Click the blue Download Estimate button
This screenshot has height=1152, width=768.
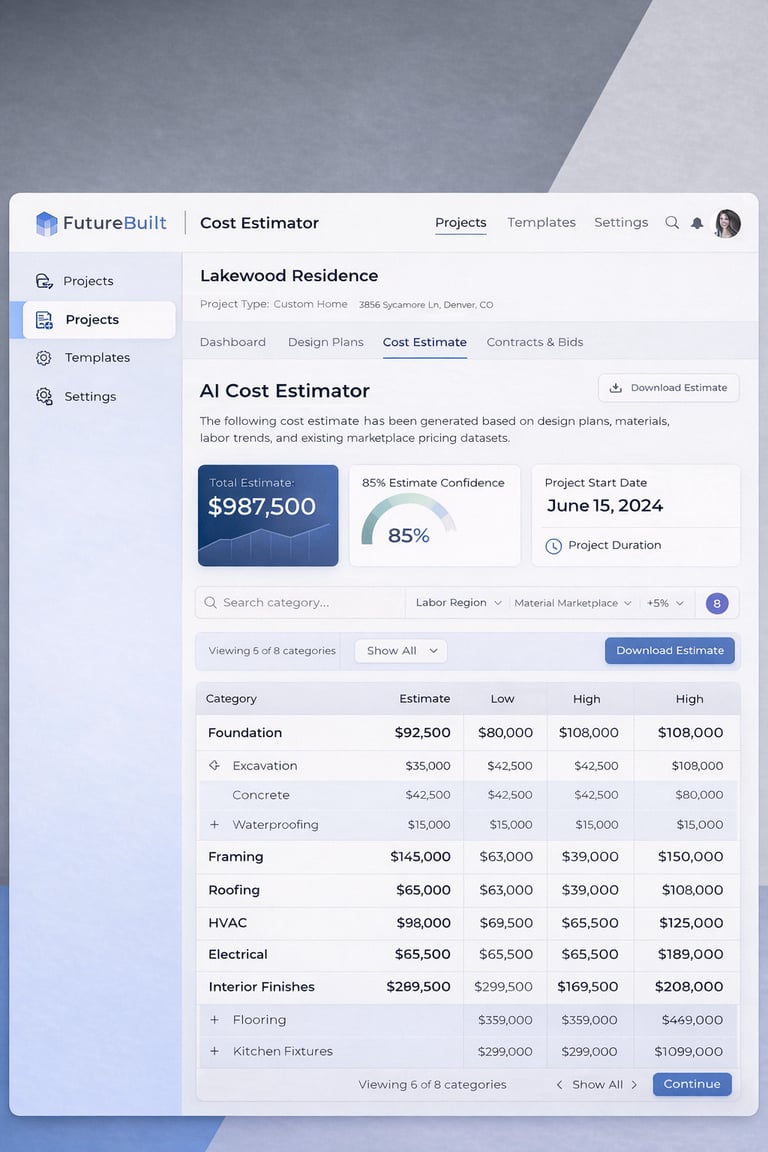coord(670,651)
